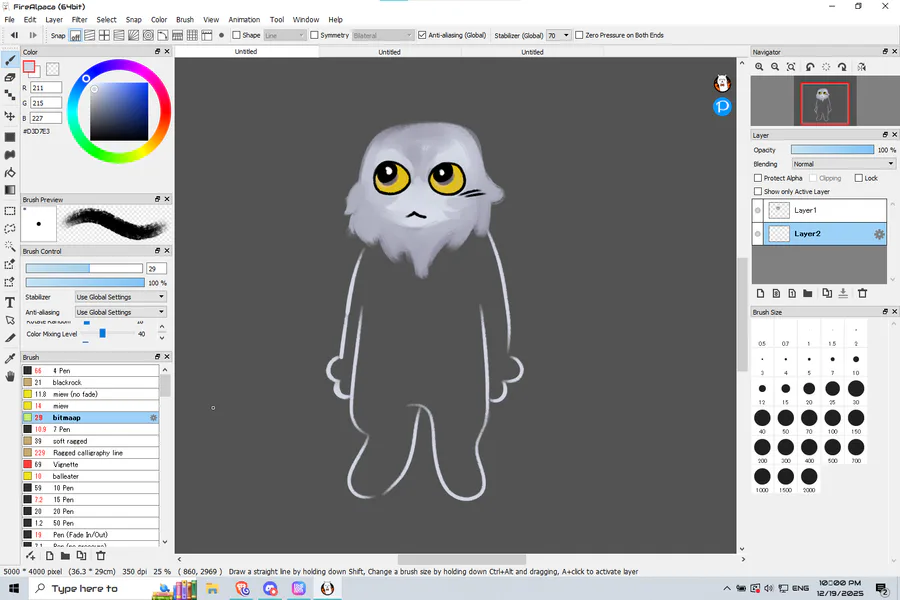
Task: Duplicate the current layer
Action: [x=827, y=293]
